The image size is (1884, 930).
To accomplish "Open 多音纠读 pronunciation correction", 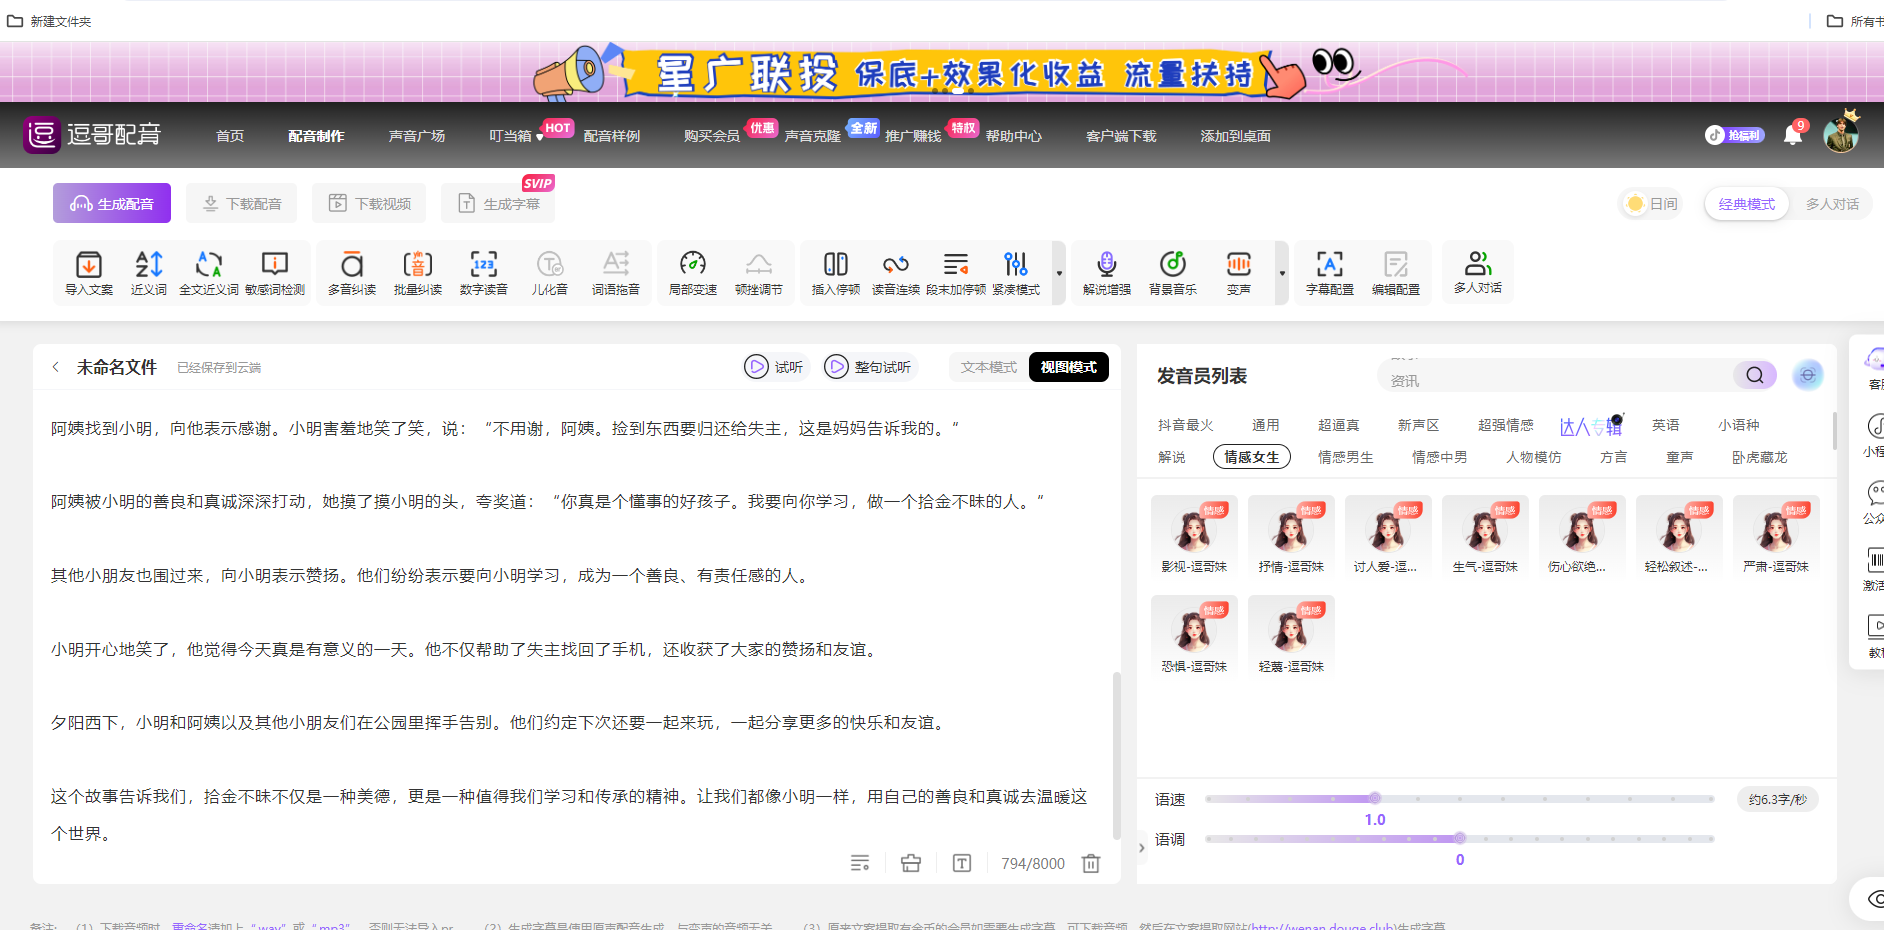I will point(351,272).
